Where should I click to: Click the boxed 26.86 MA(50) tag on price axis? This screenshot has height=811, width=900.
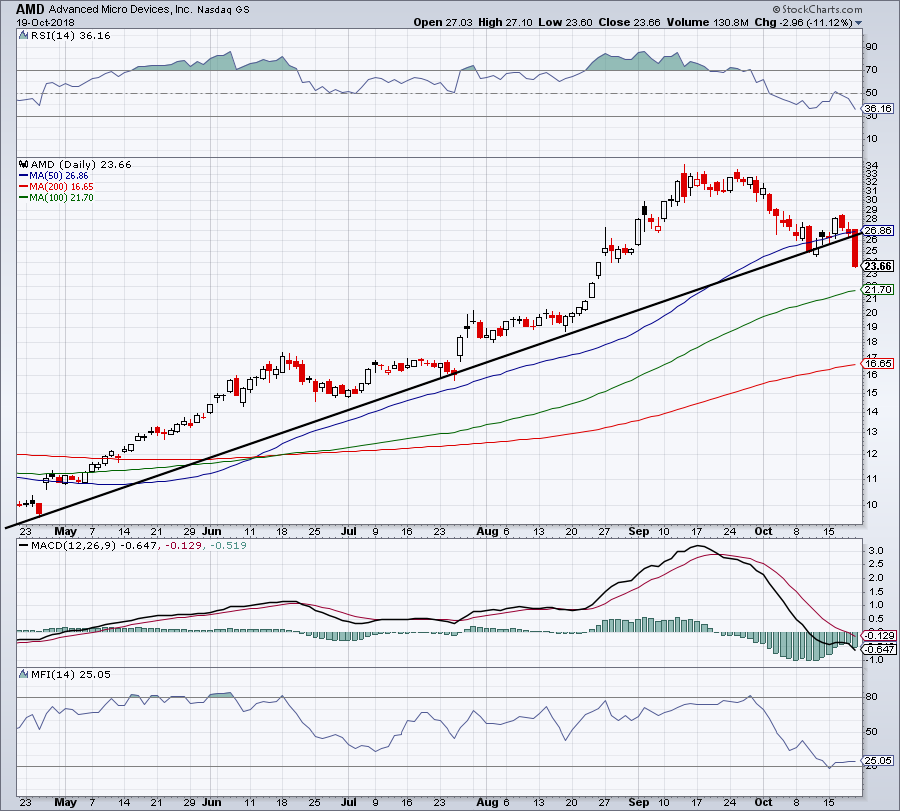tap(878, 230)
